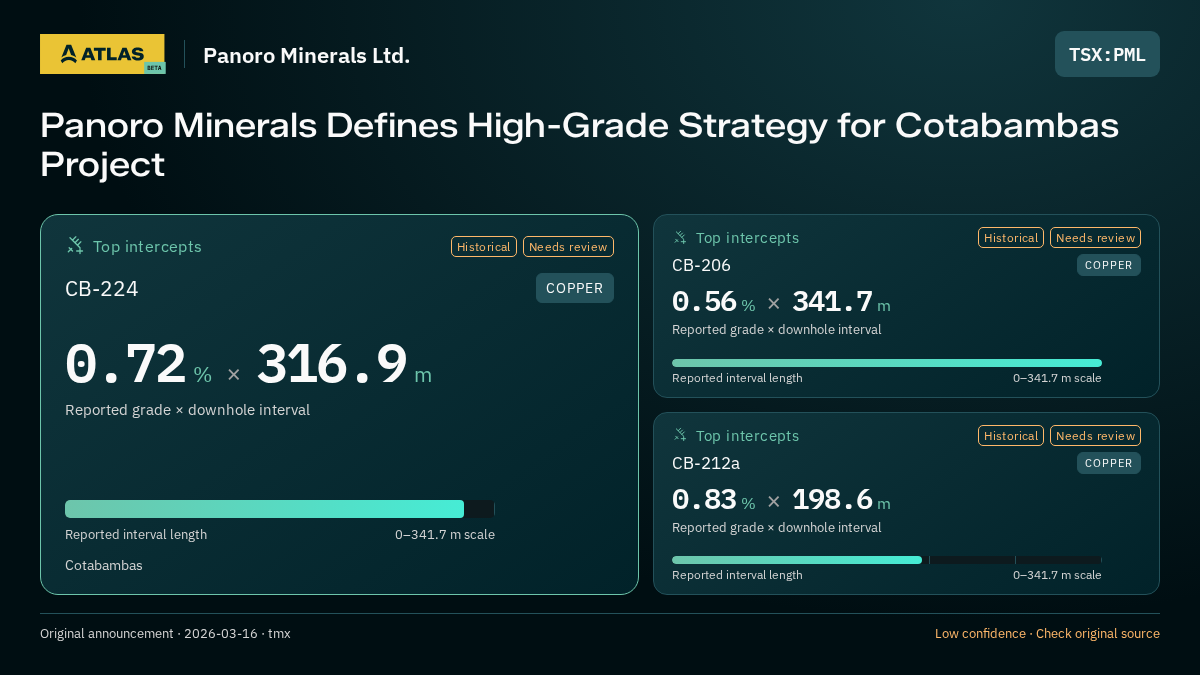Click the BETA label on the logo

pyautogui.click(x=154, y=68)
